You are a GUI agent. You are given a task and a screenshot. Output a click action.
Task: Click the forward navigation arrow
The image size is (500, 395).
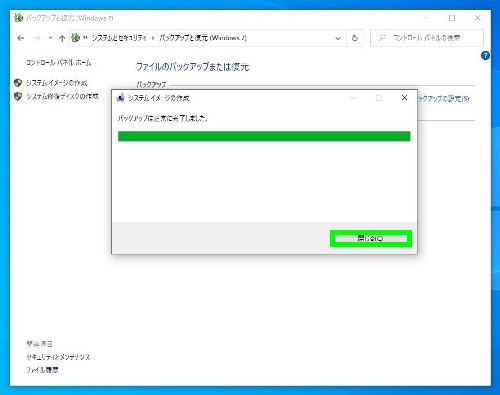coord(37,38)
